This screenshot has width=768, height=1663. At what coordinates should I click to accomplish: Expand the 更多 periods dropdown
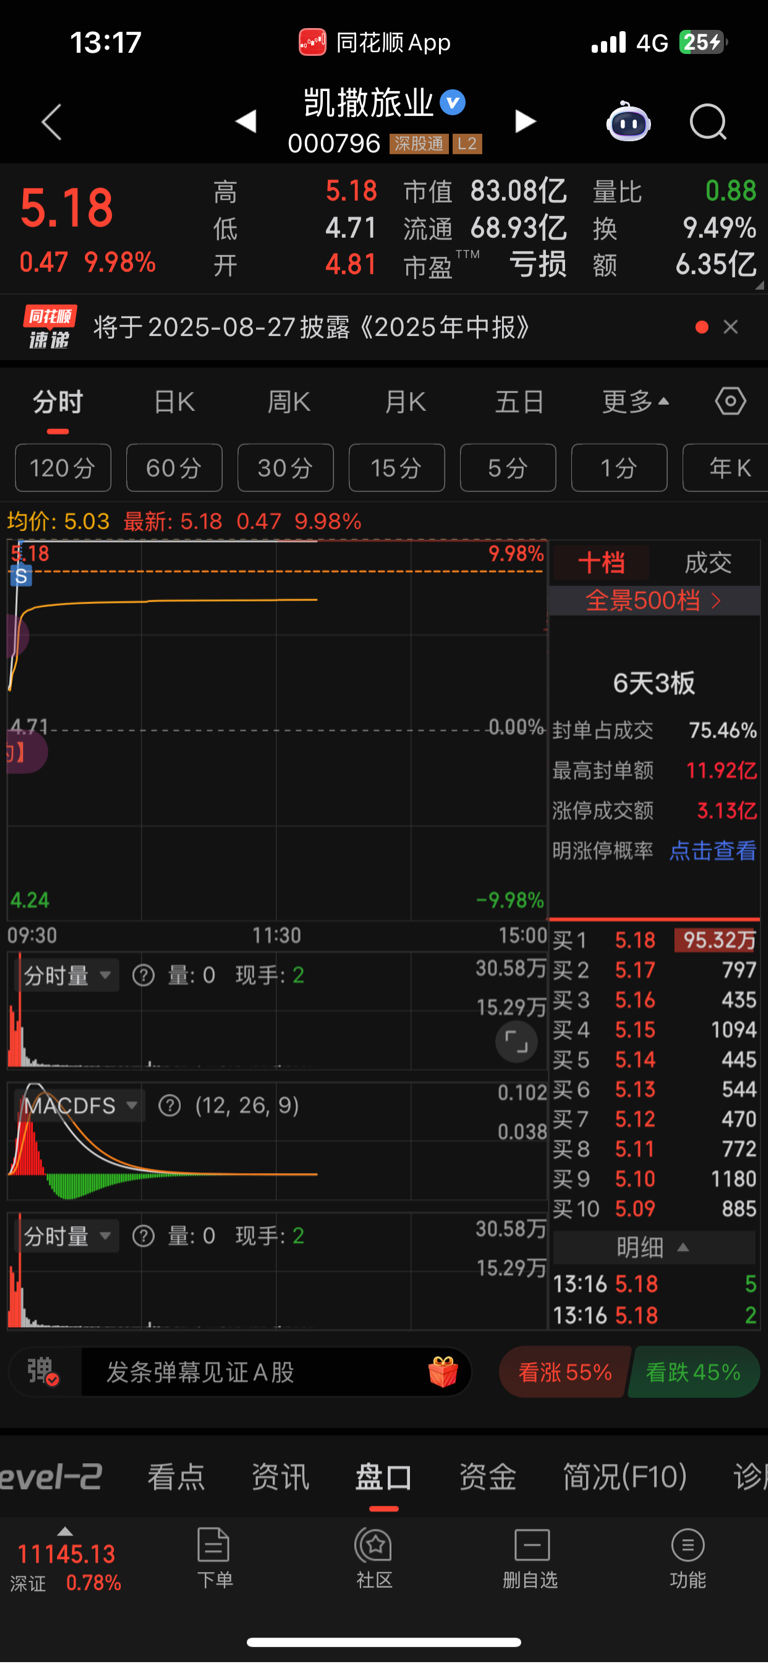635,402
